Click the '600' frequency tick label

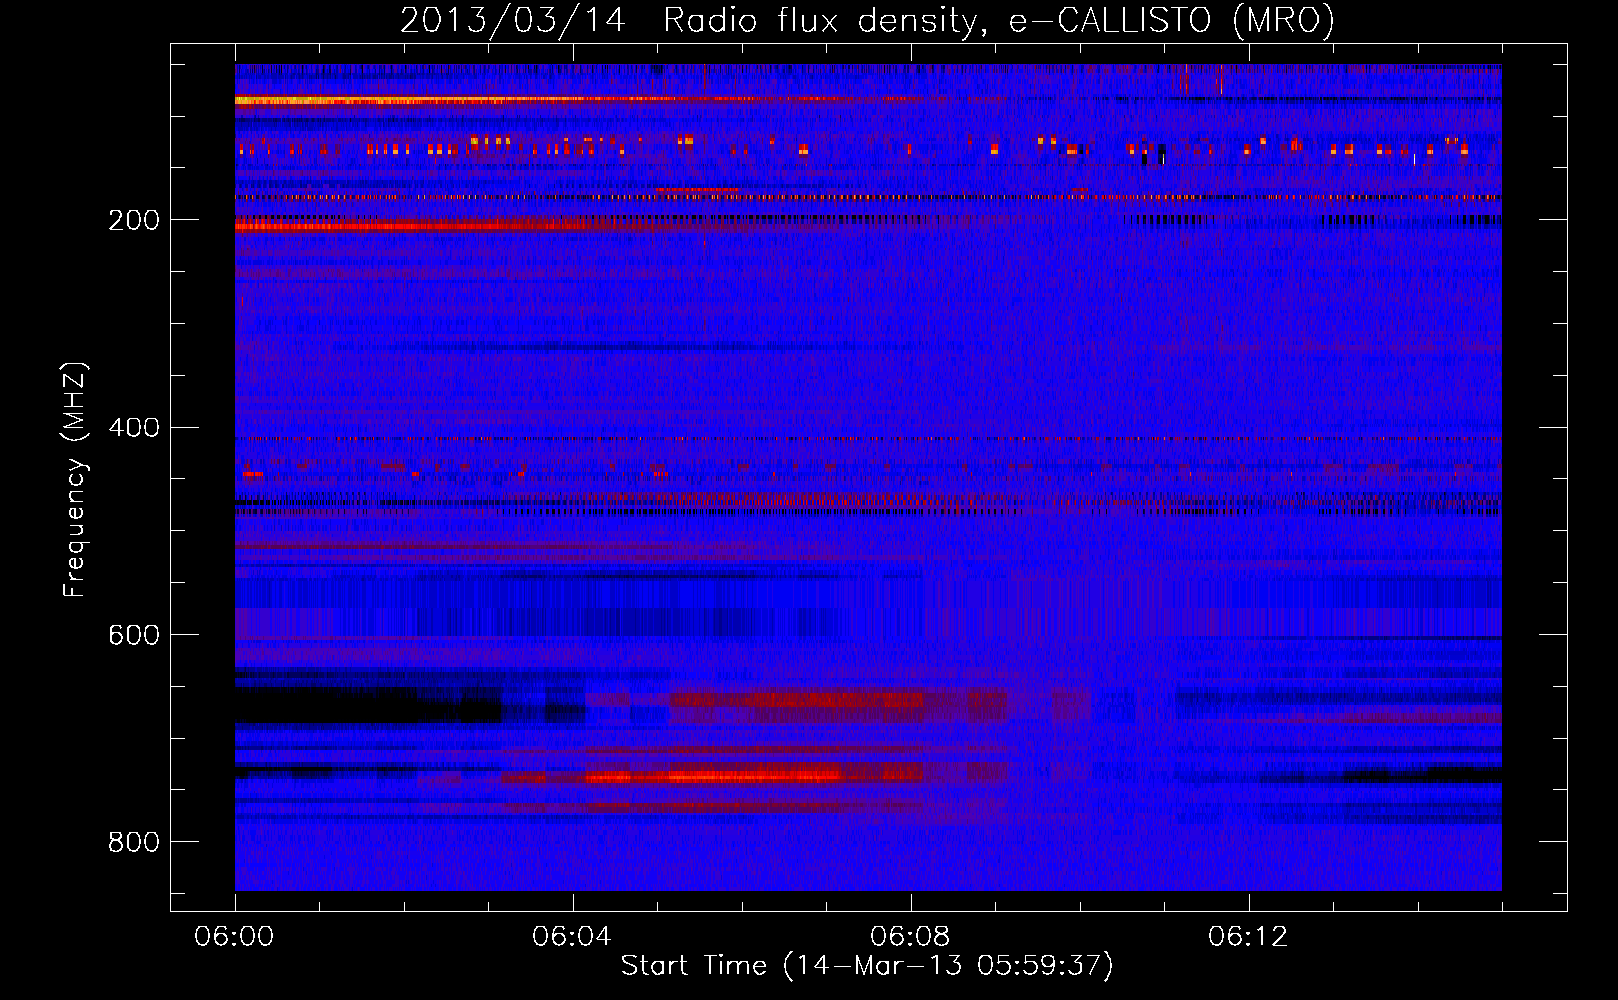(x=134, y=635)
